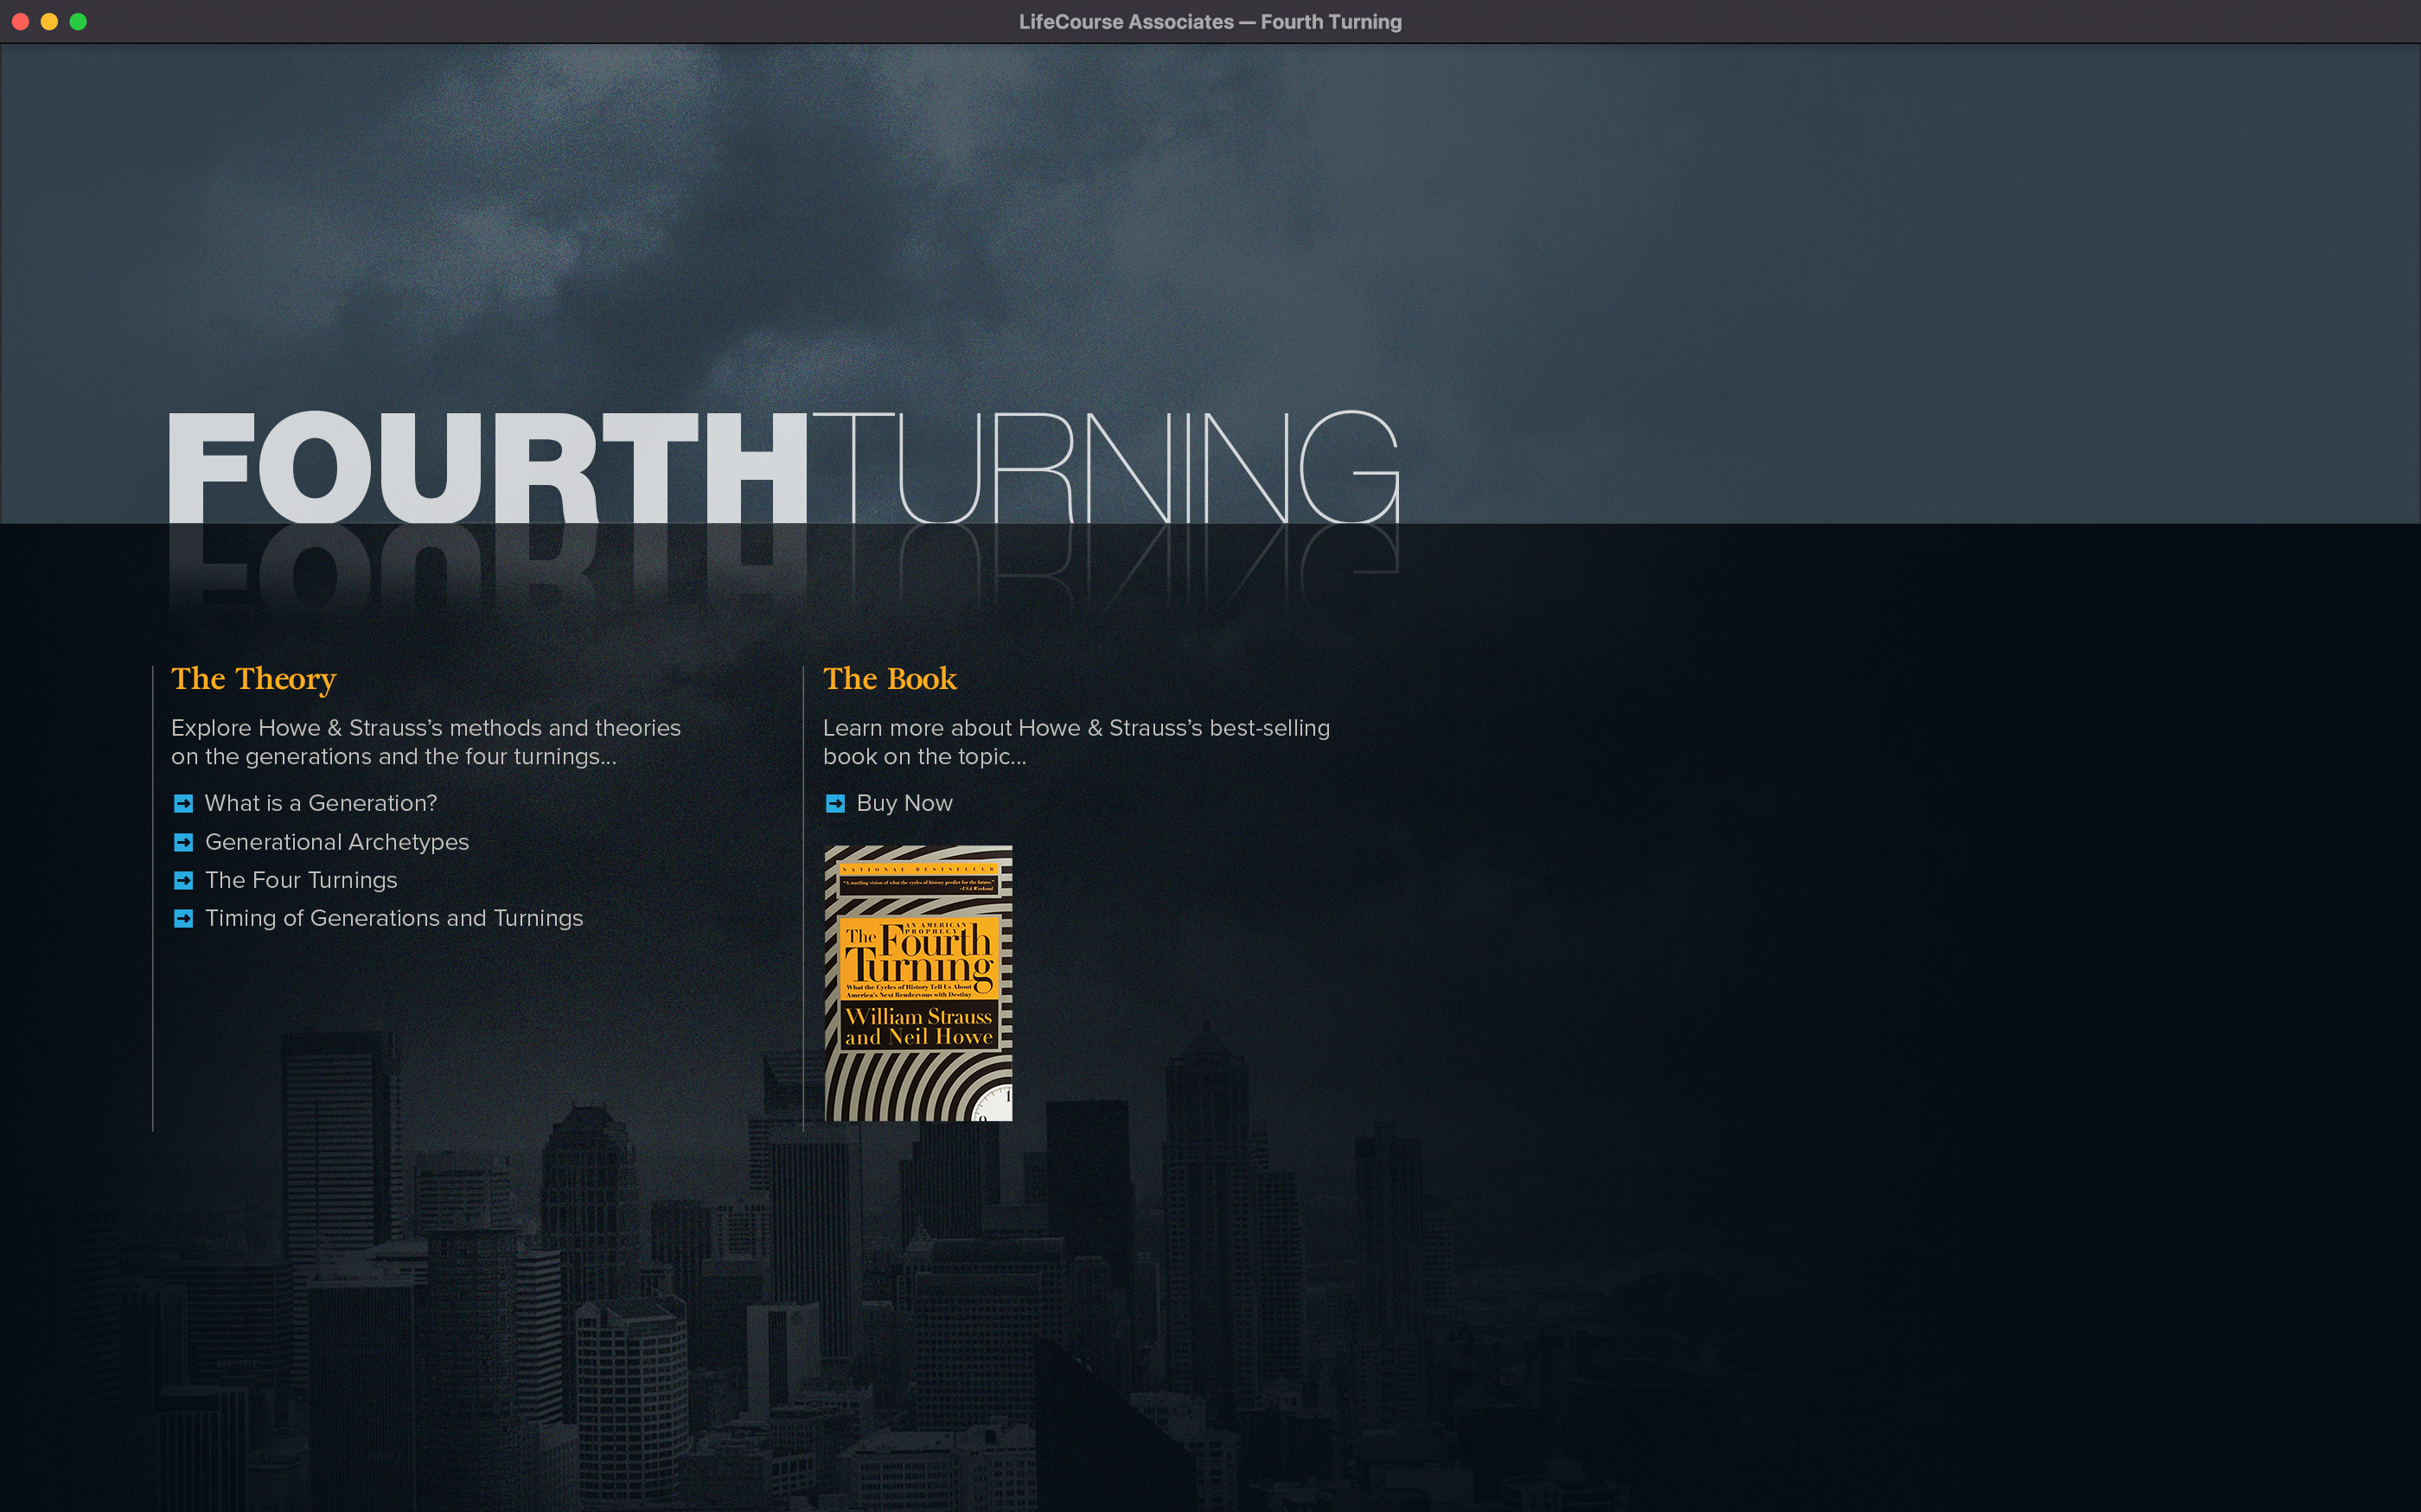
Task: Click The Fourth Turning book cover thumbnail
Action: 918,983
